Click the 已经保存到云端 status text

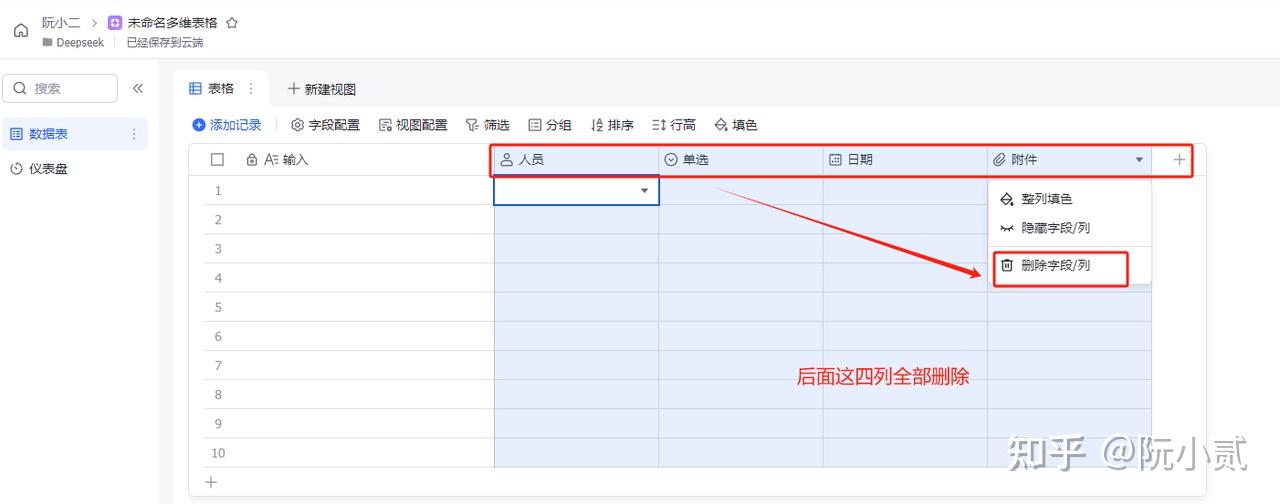pyautogui.click(x=165, y=43)
